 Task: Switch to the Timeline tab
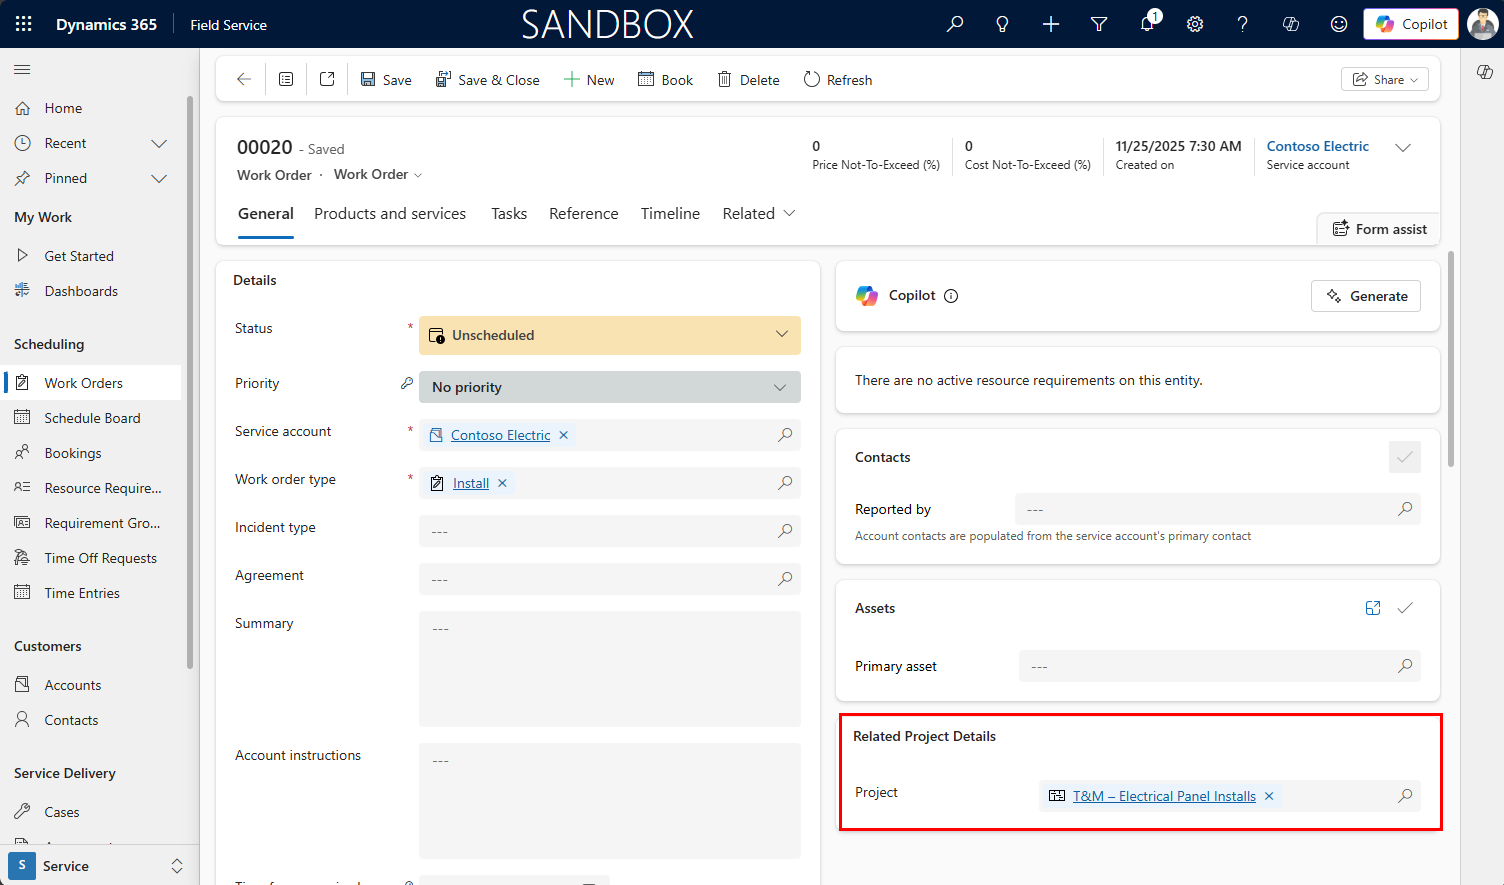[670, 214]
